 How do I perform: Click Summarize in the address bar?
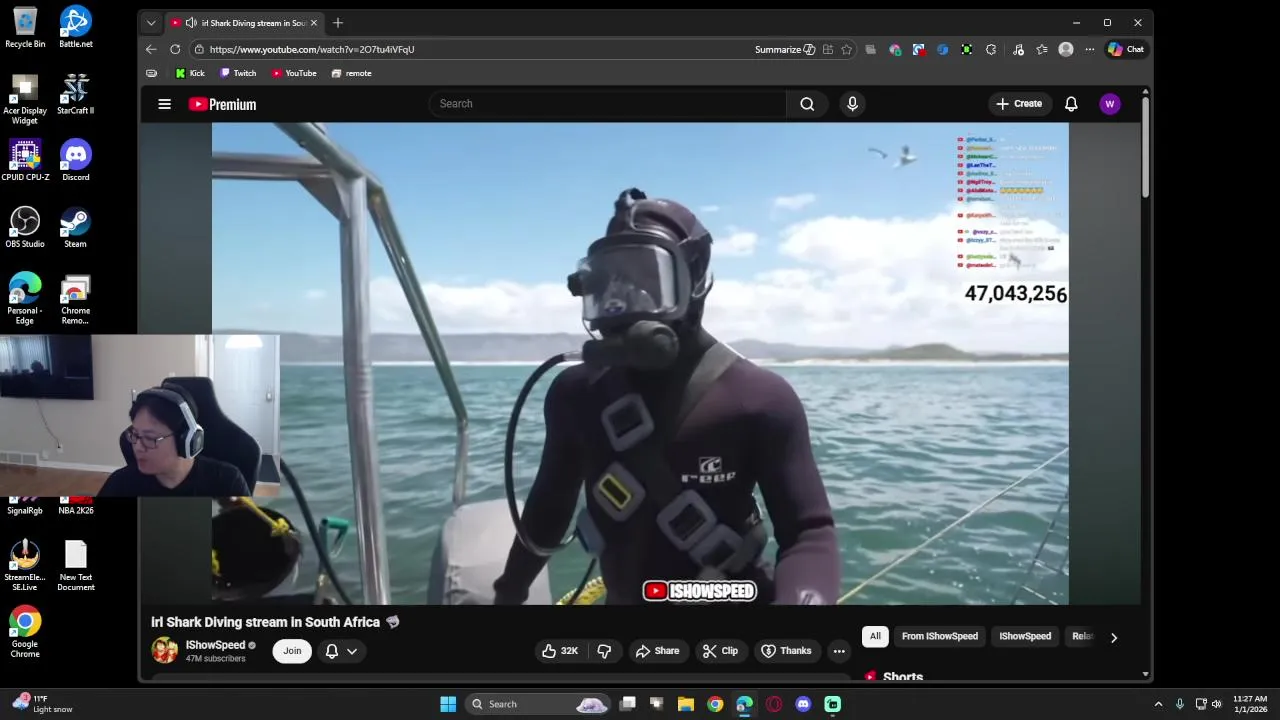(x=785, y=49)
